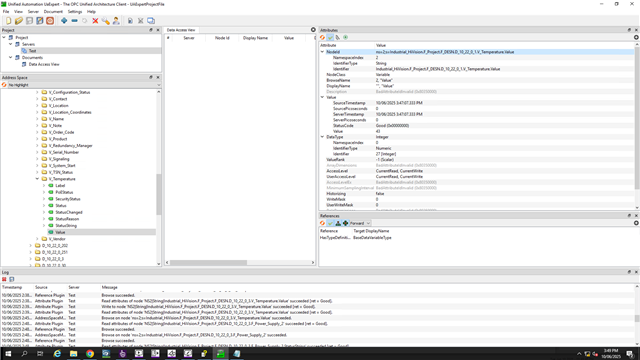Collapse the Documents node in Project tree
The height and width of the screenshot is (360, 640).
[11, 58]
